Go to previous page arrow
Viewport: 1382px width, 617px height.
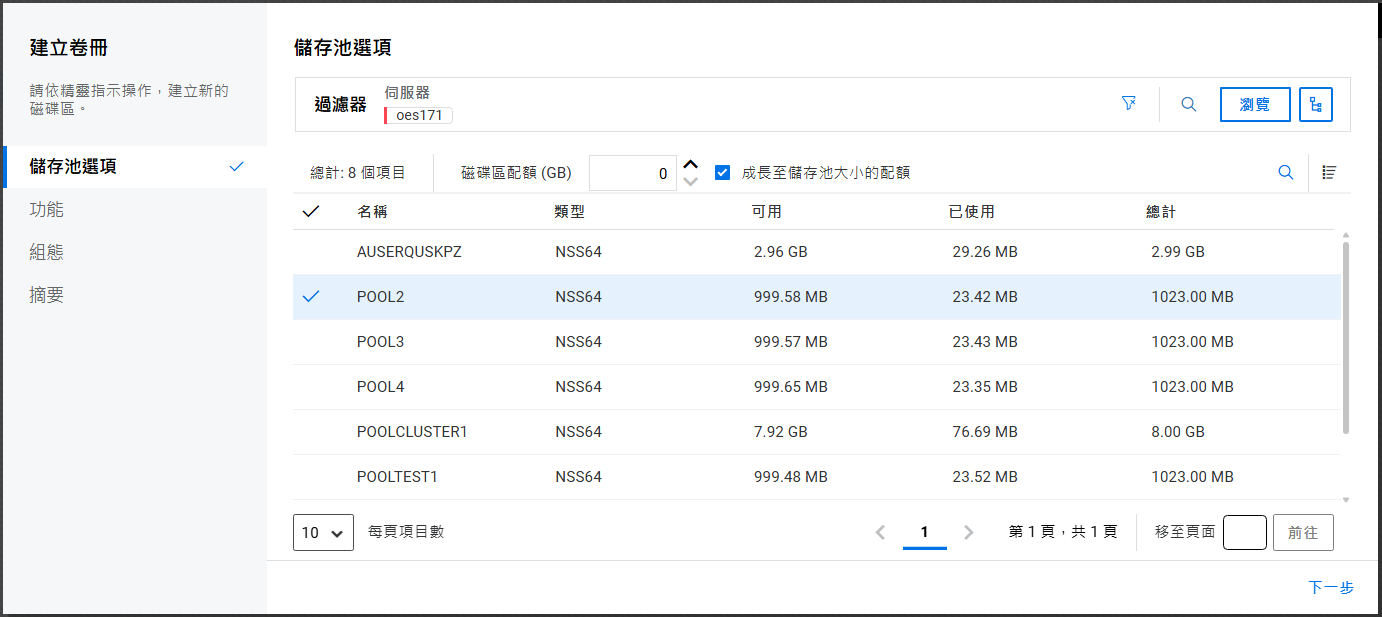(880, 532)
